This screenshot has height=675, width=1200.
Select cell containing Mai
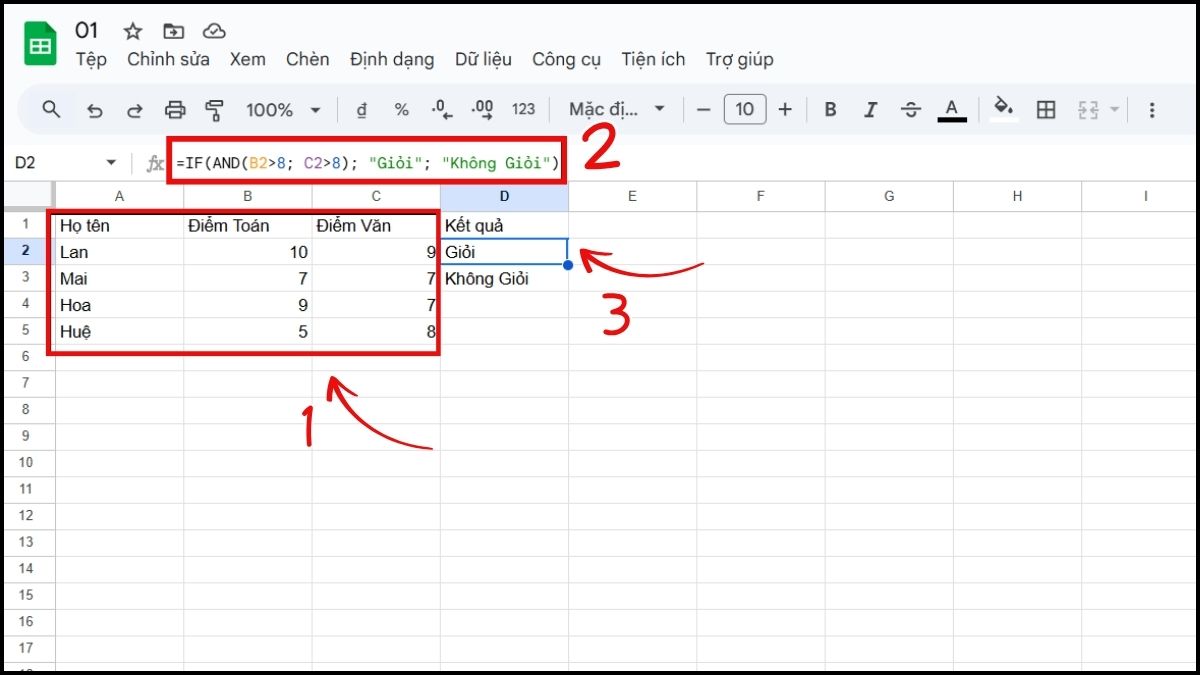119,278
